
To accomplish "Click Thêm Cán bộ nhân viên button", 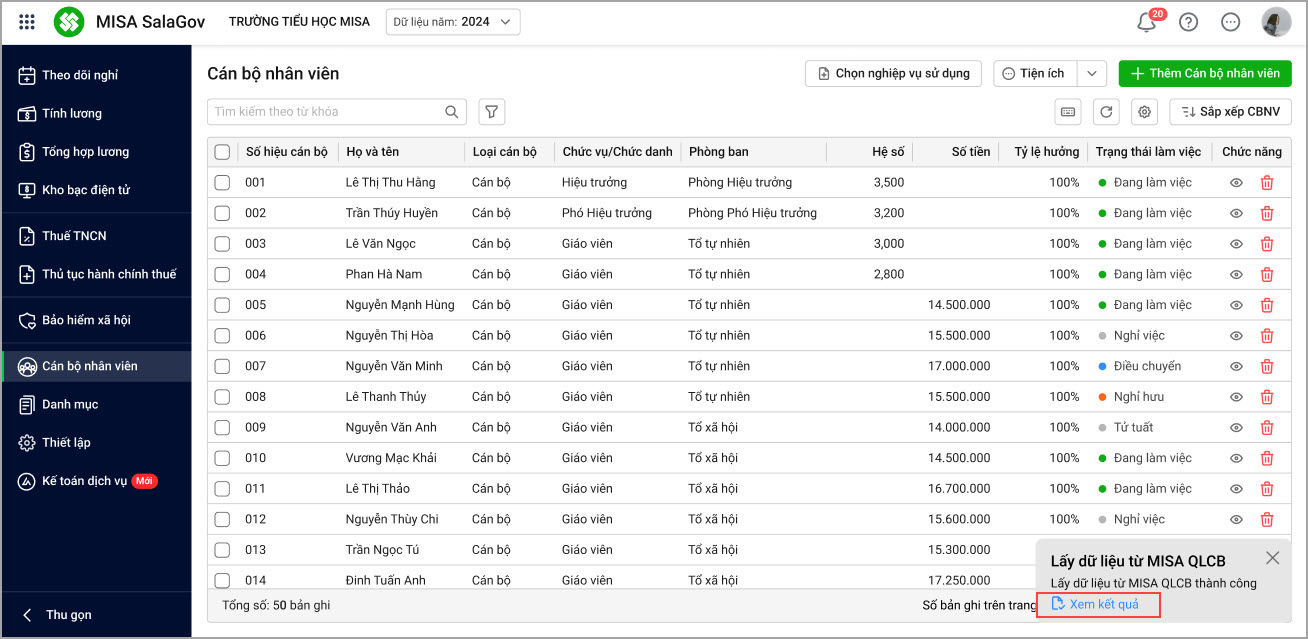I will tap(1204, 74).
